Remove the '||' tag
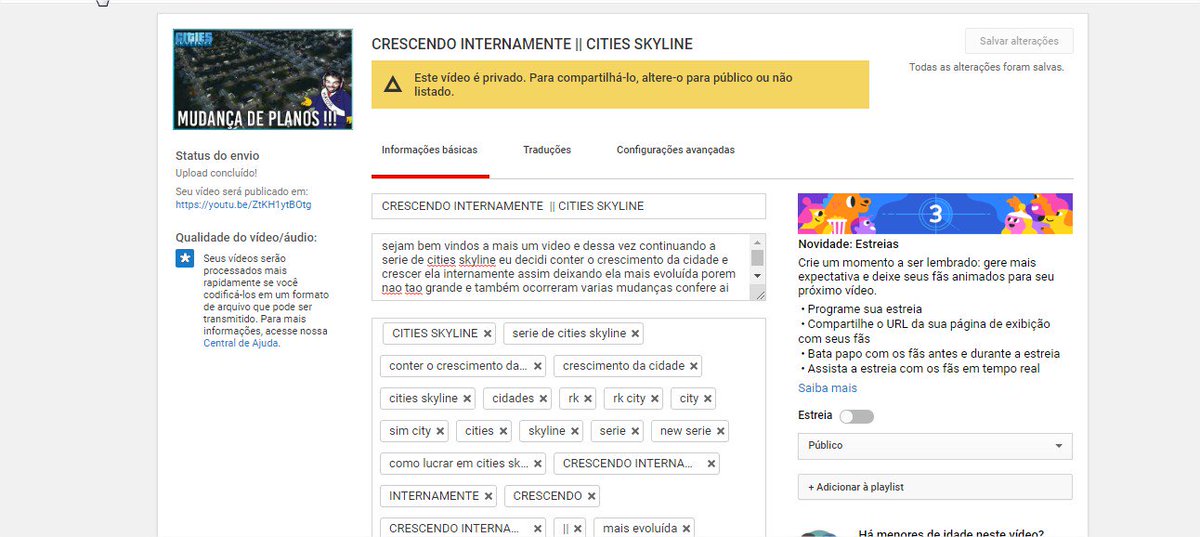The width and height of the screenshot is (1200, 537). point(578,528)
